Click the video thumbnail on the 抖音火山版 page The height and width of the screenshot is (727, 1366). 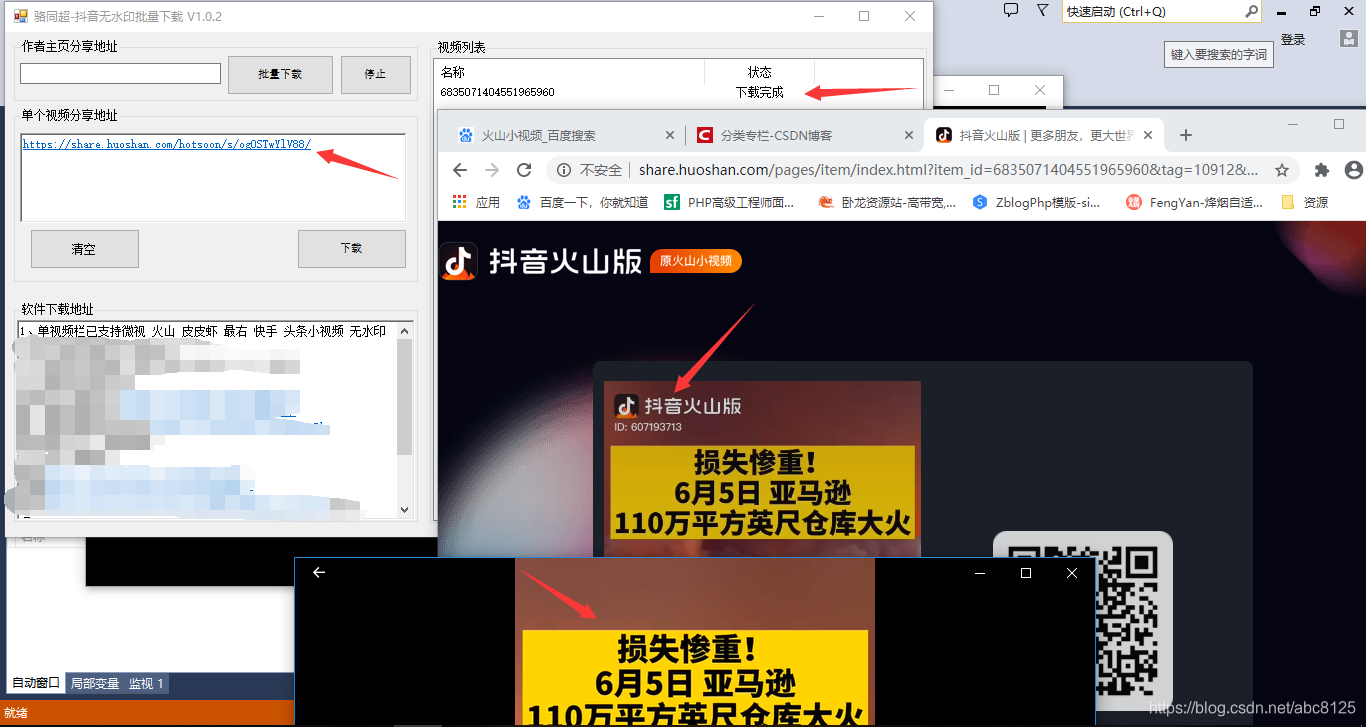(763, 469)
